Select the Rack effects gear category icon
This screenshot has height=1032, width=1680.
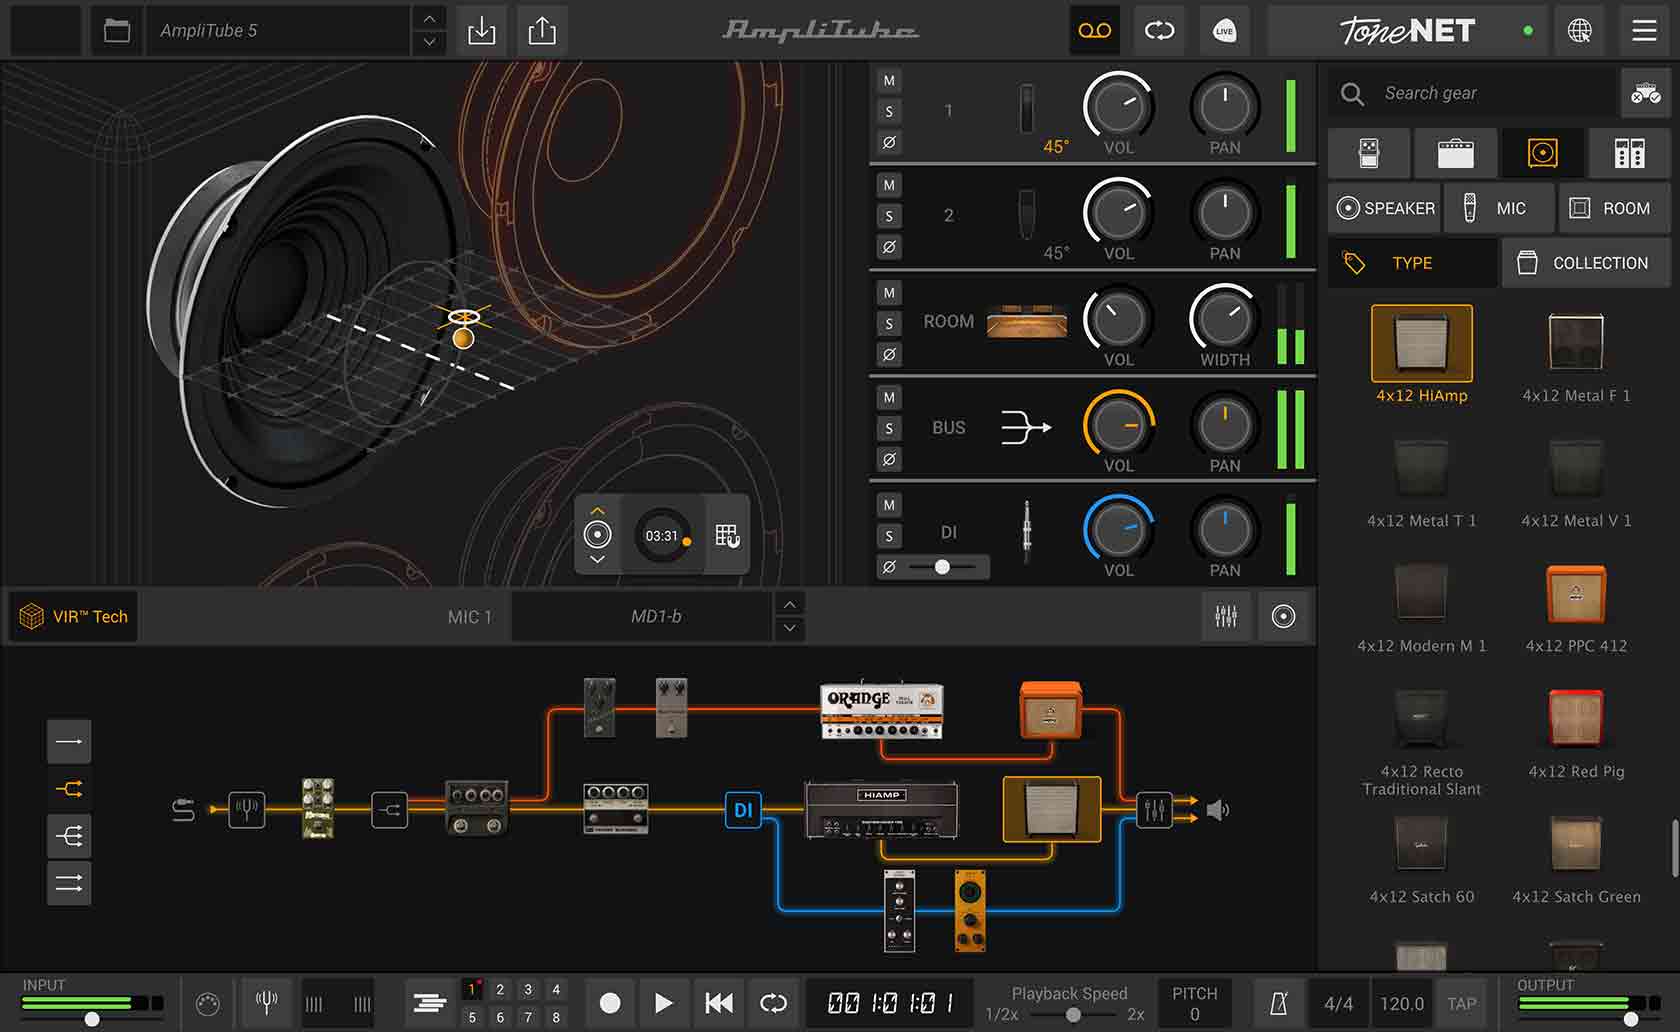click(x=1629, y=153)
